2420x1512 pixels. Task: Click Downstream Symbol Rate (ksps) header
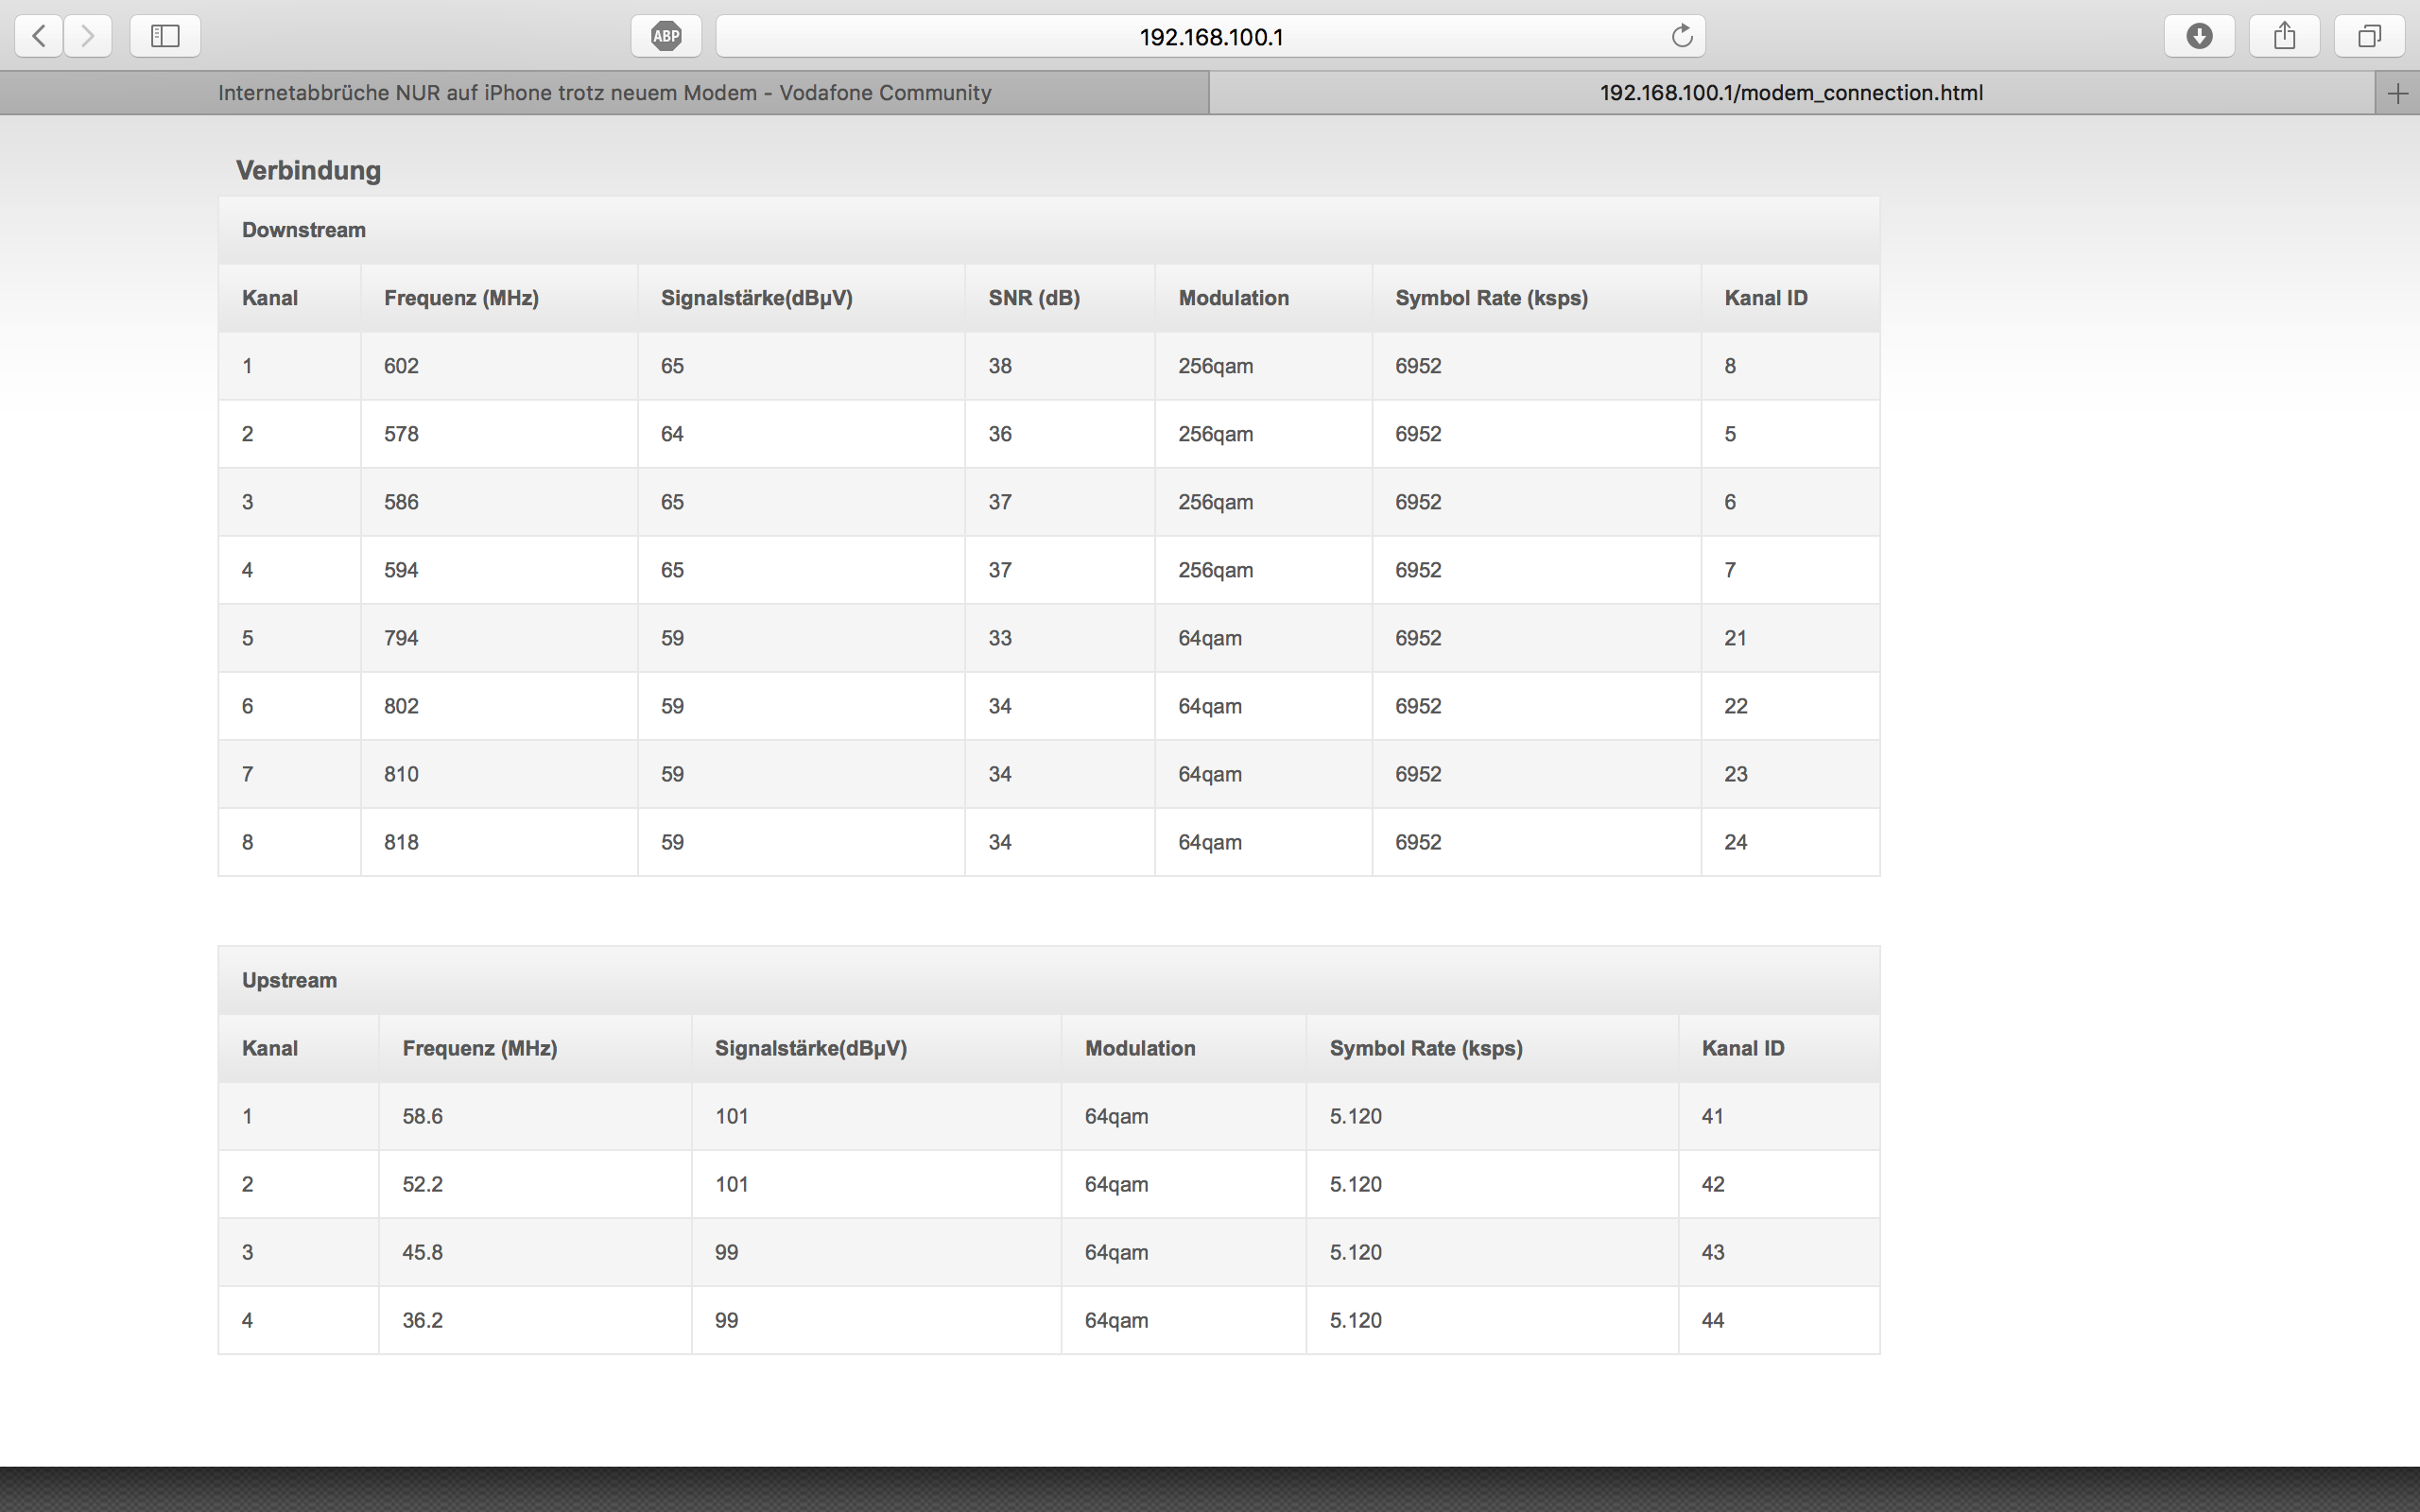point(1491,298)
